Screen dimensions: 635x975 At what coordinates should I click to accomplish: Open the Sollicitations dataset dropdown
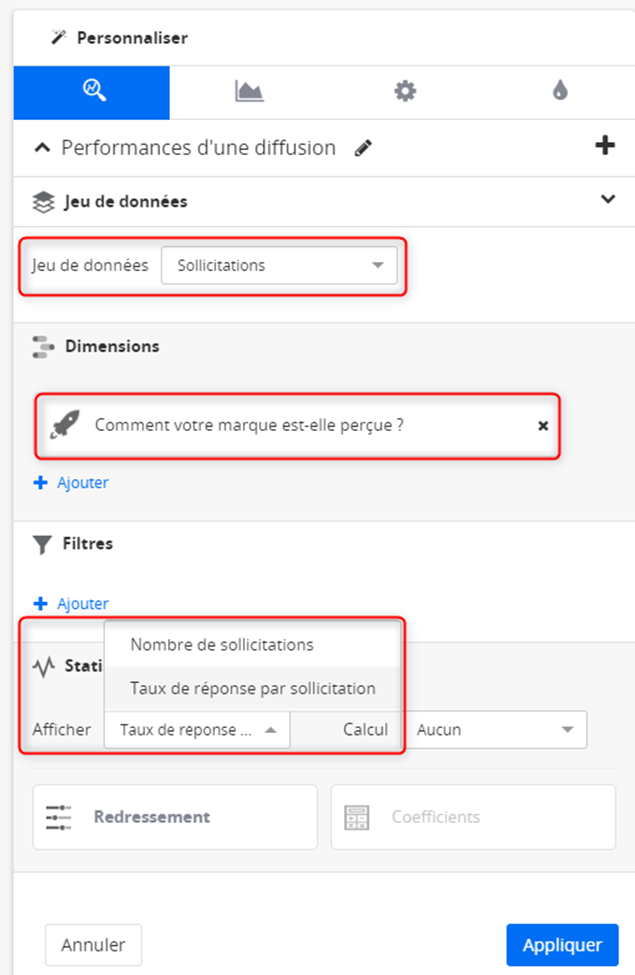click(x=279, y=266)
